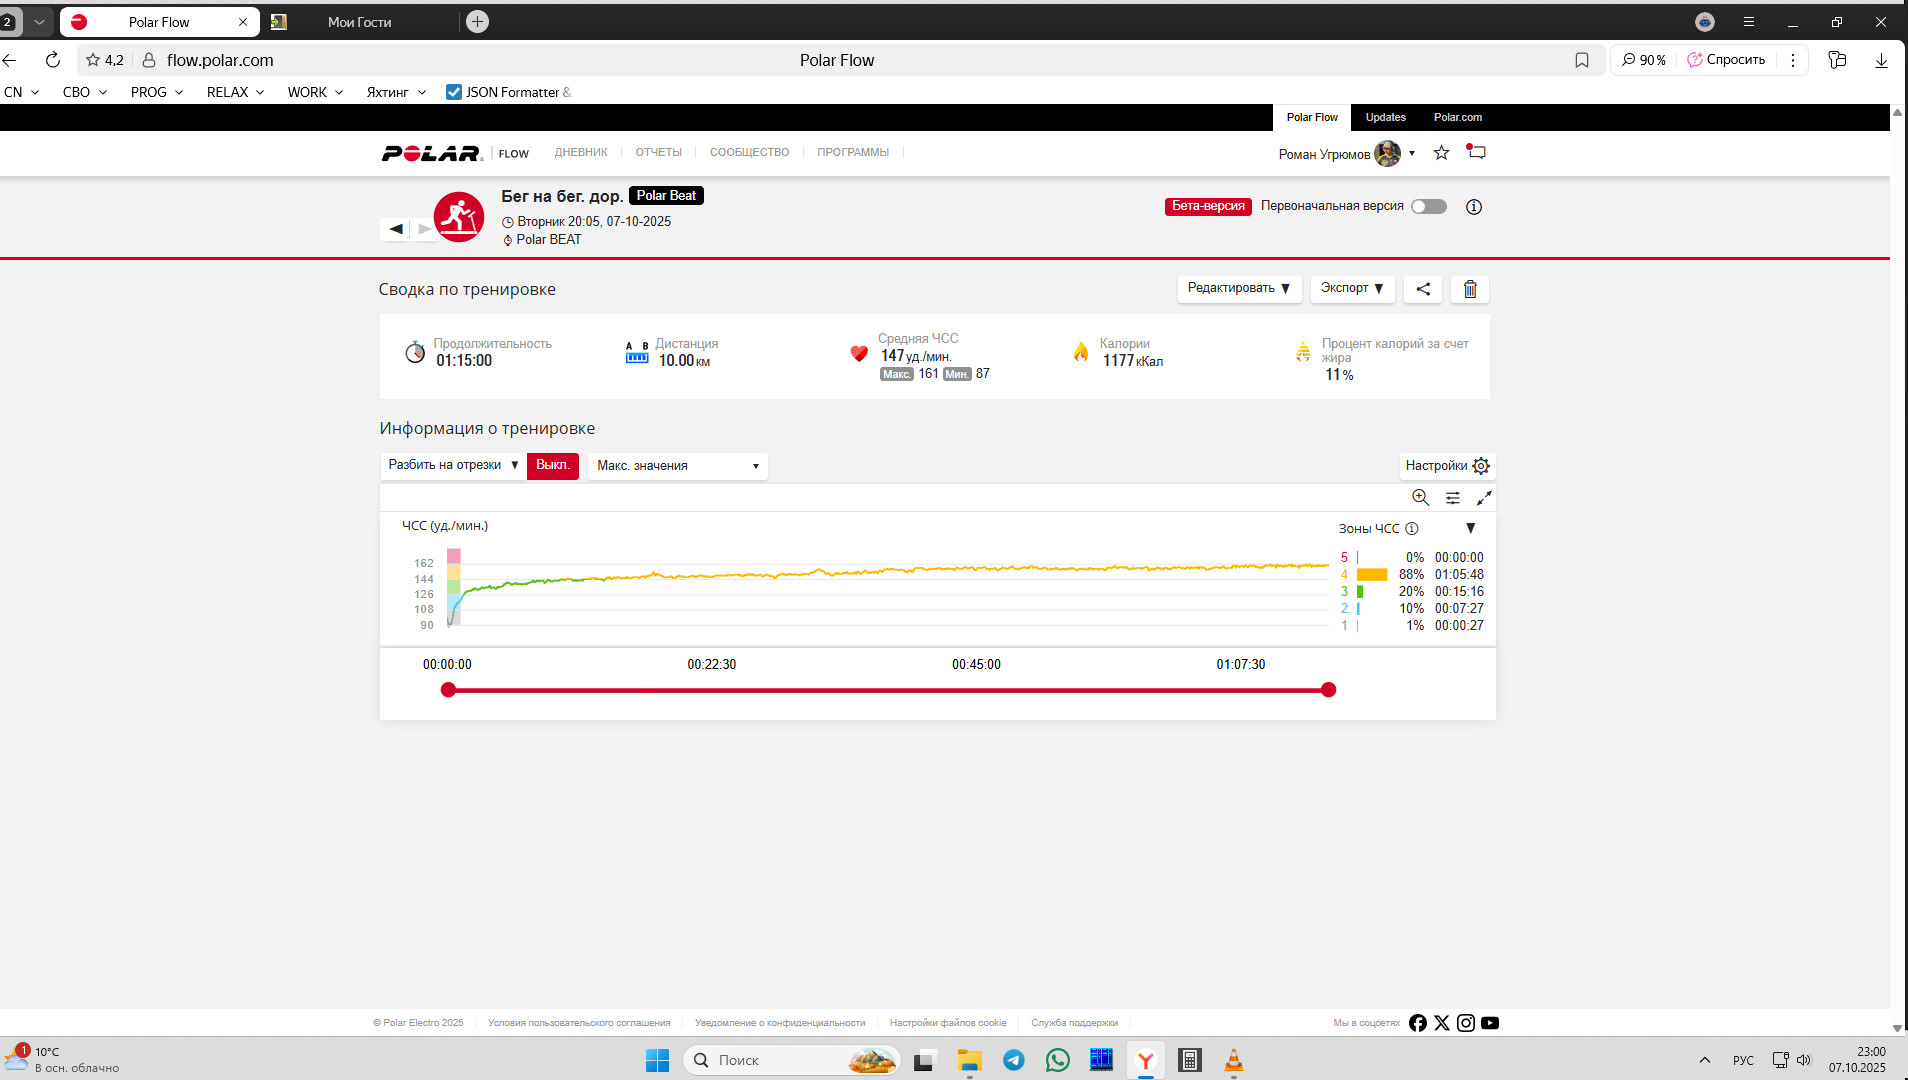Open Служба поддержки link
The width and height of the screenshot is (1908, 1080).
coord(1075,1023)
